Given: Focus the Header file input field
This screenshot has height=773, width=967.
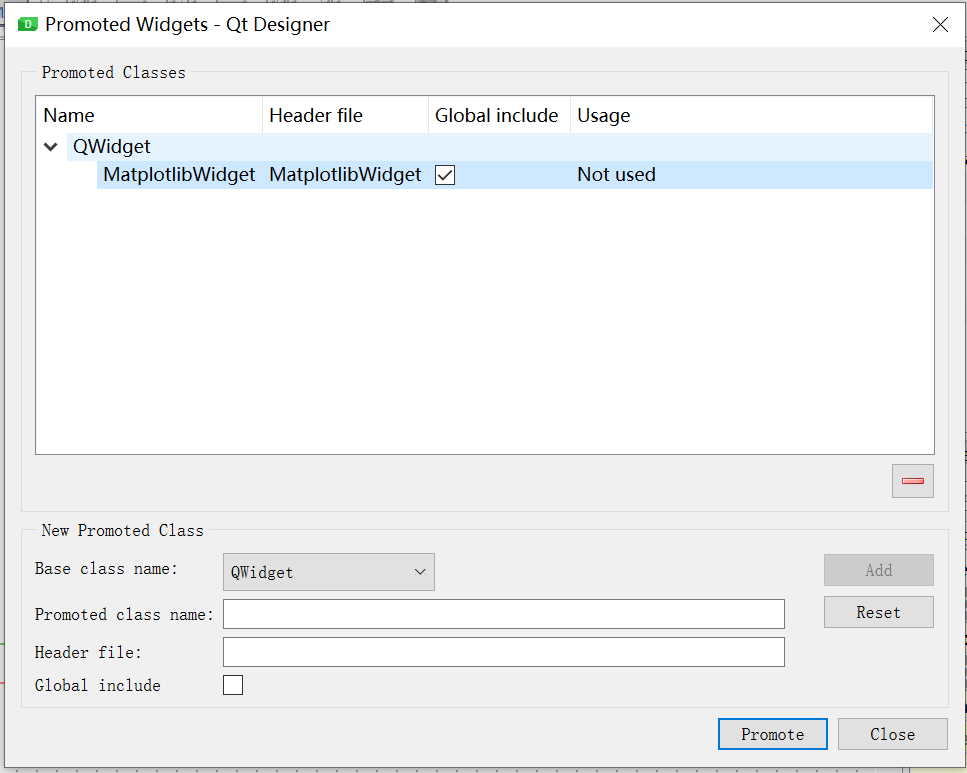Looking at the screenshot, I should coord(503,652).
